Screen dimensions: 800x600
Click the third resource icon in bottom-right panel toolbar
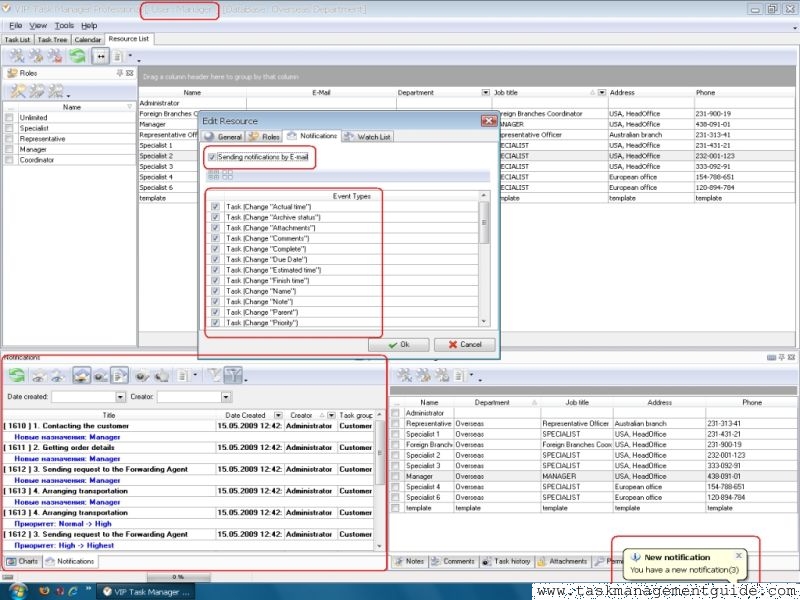coord(441,376)
